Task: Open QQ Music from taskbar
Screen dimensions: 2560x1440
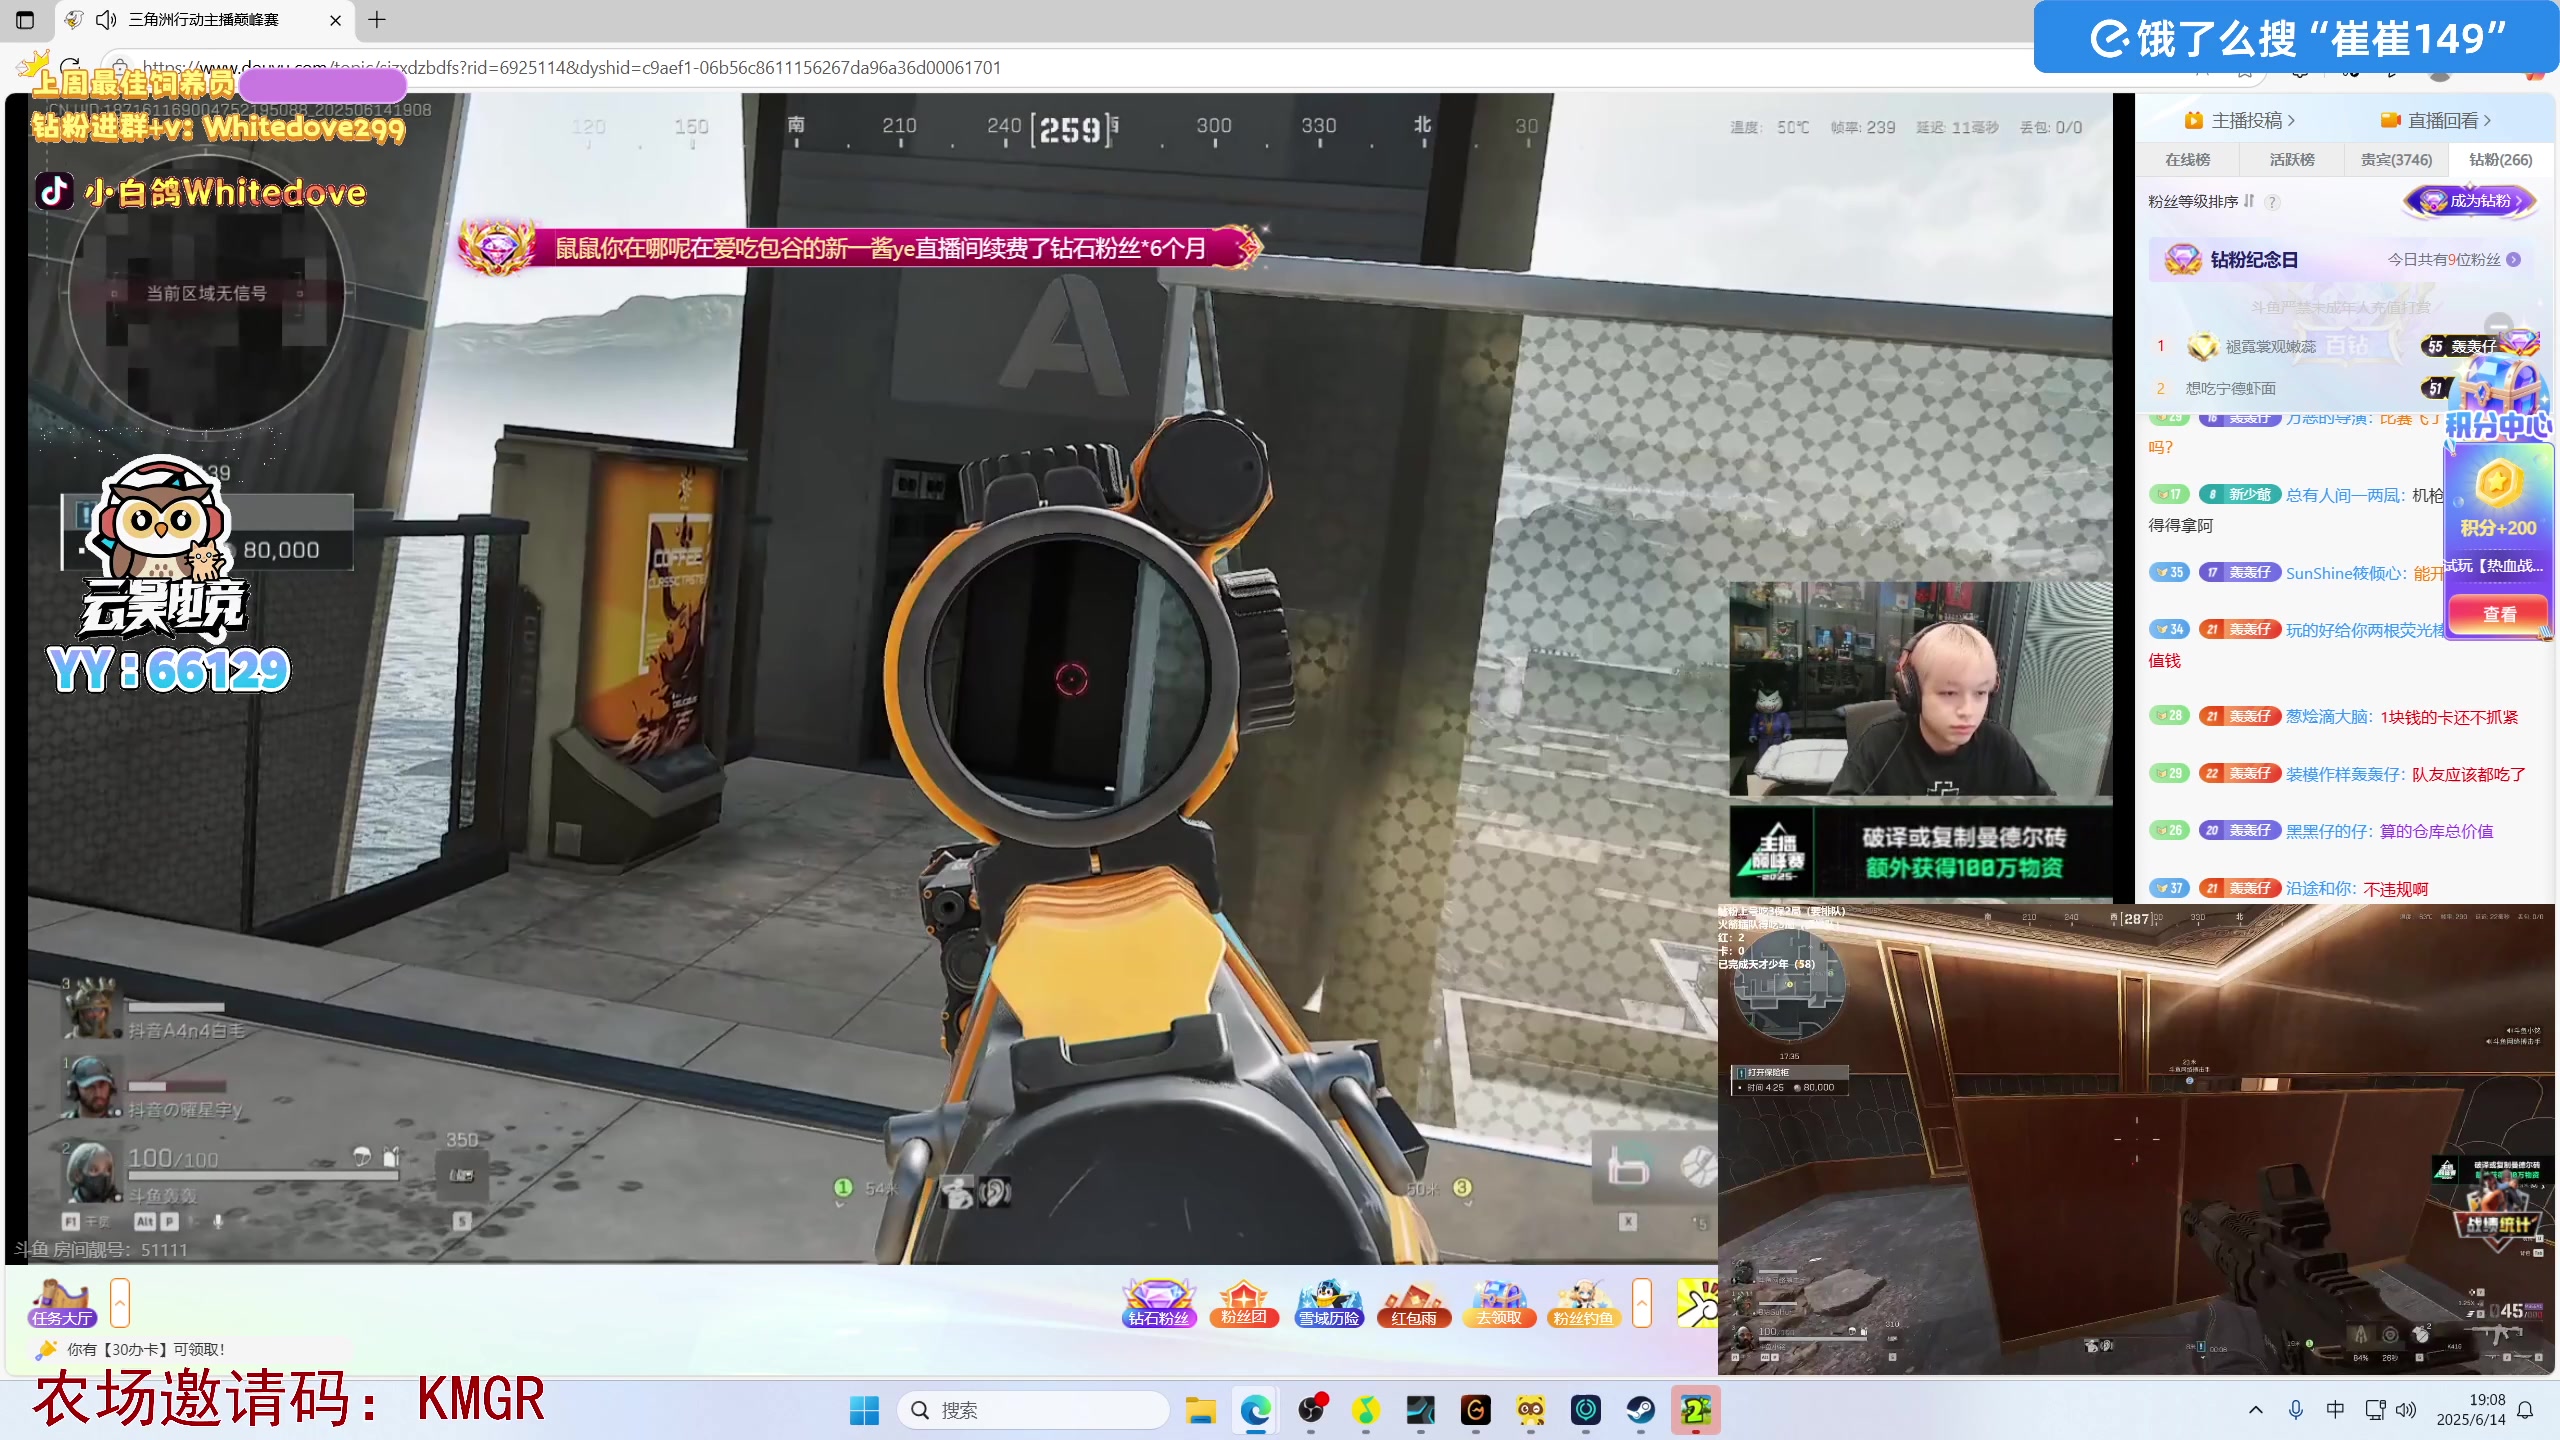Action: click(1365, 1410)
